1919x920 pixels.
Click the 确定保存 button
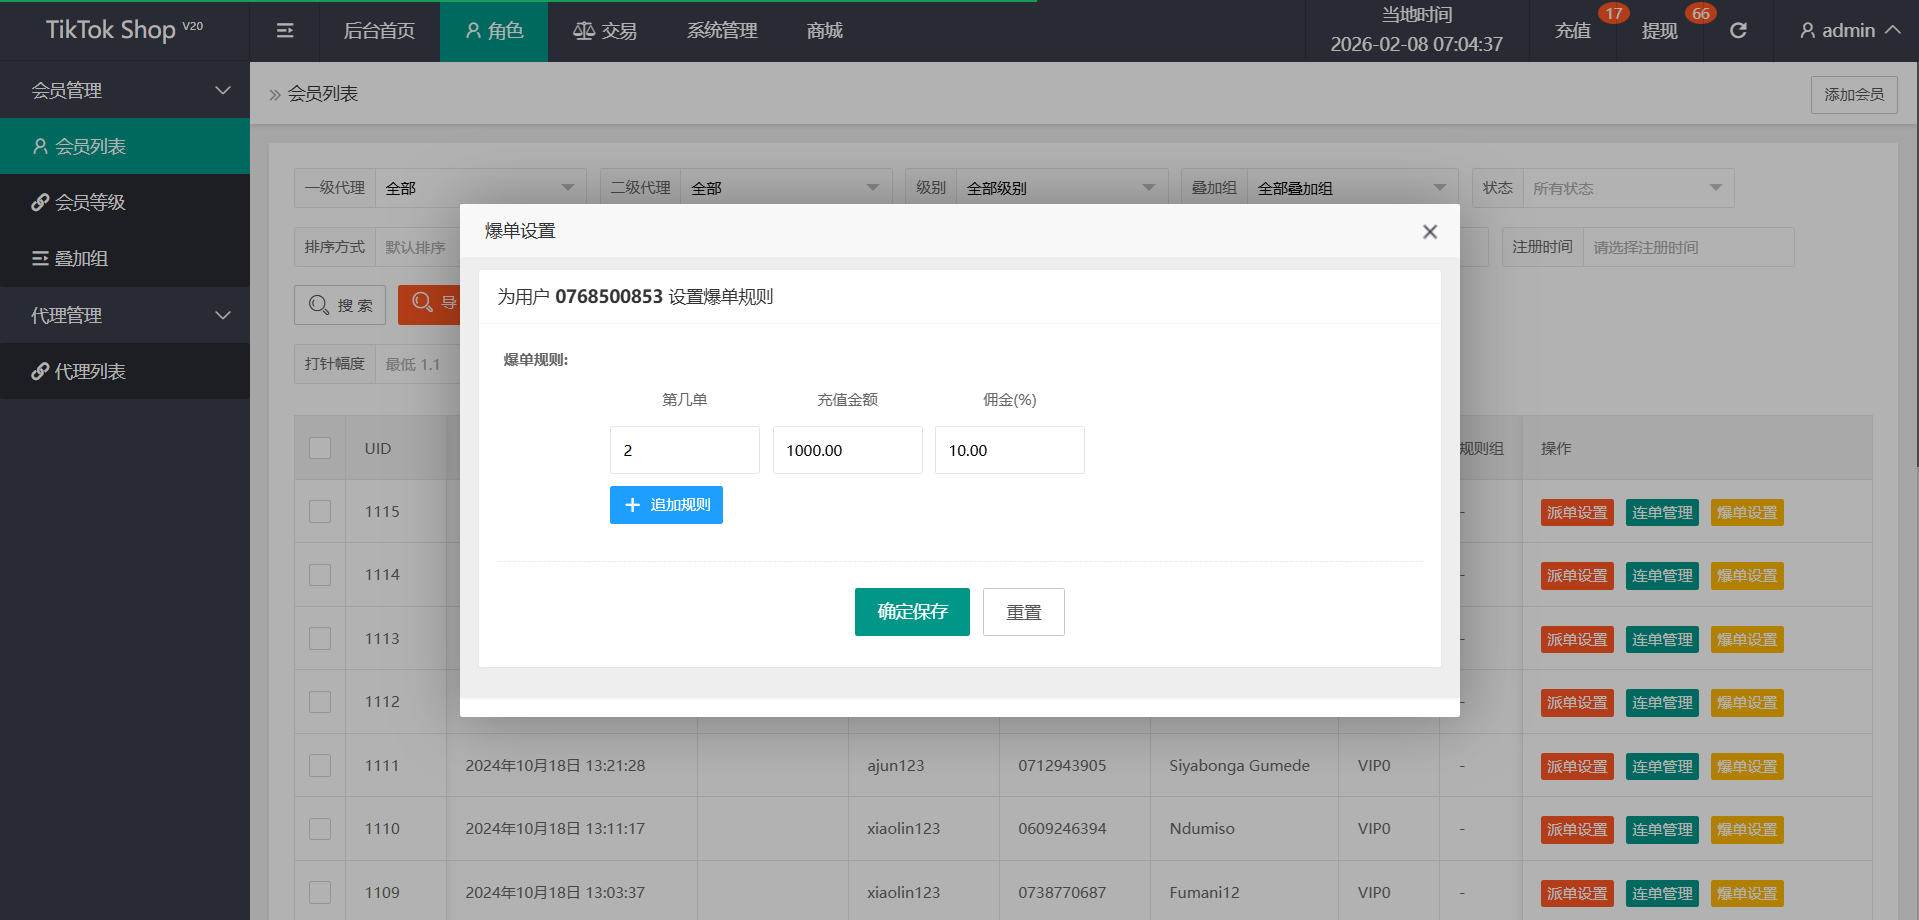pos(912,612)
